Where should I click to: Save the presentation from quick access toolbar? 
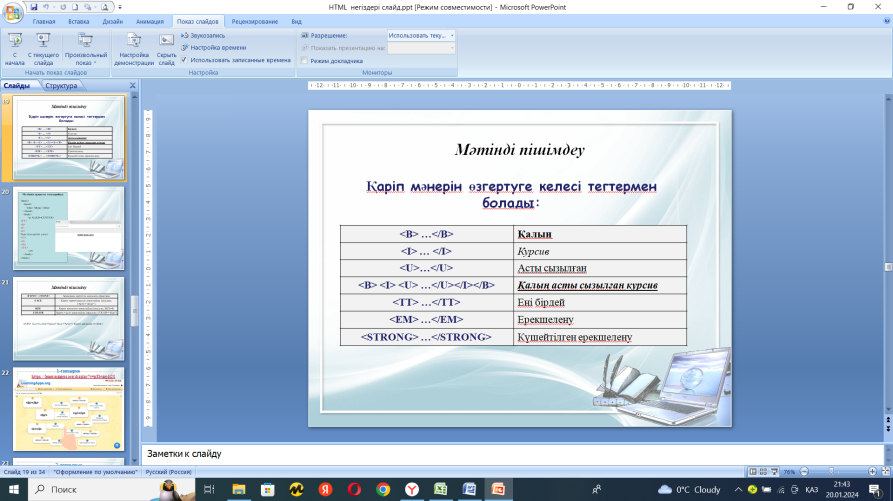coord(34,7)
